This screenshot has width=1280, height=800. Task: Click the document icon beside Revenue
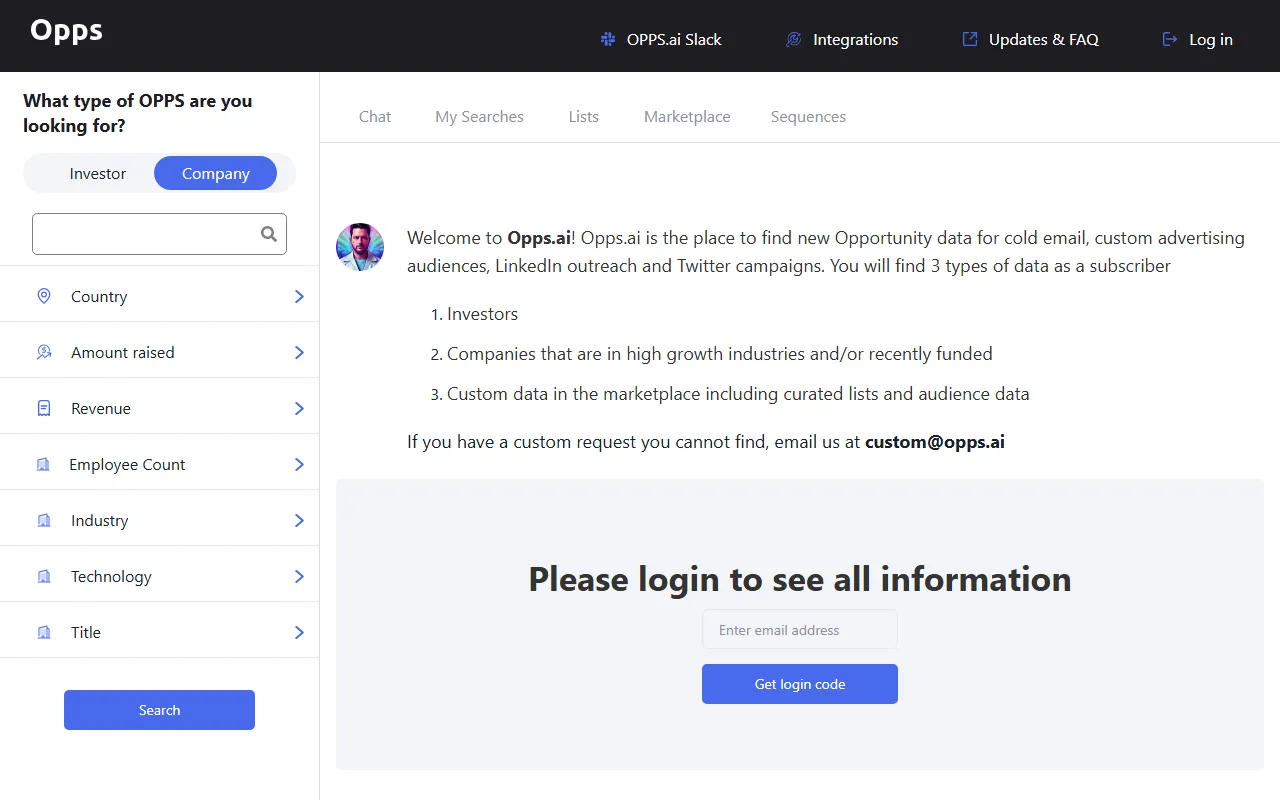tap(44, 408)
